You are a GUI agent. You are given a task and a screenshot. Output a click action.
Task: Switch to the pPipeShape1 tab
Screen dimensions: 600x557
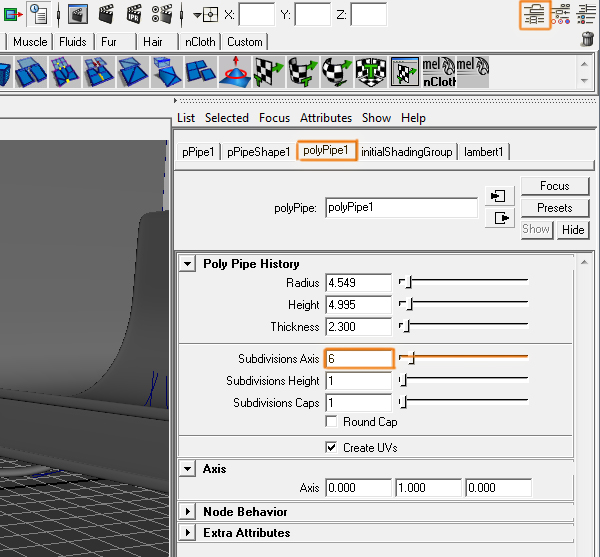[258, 152]
